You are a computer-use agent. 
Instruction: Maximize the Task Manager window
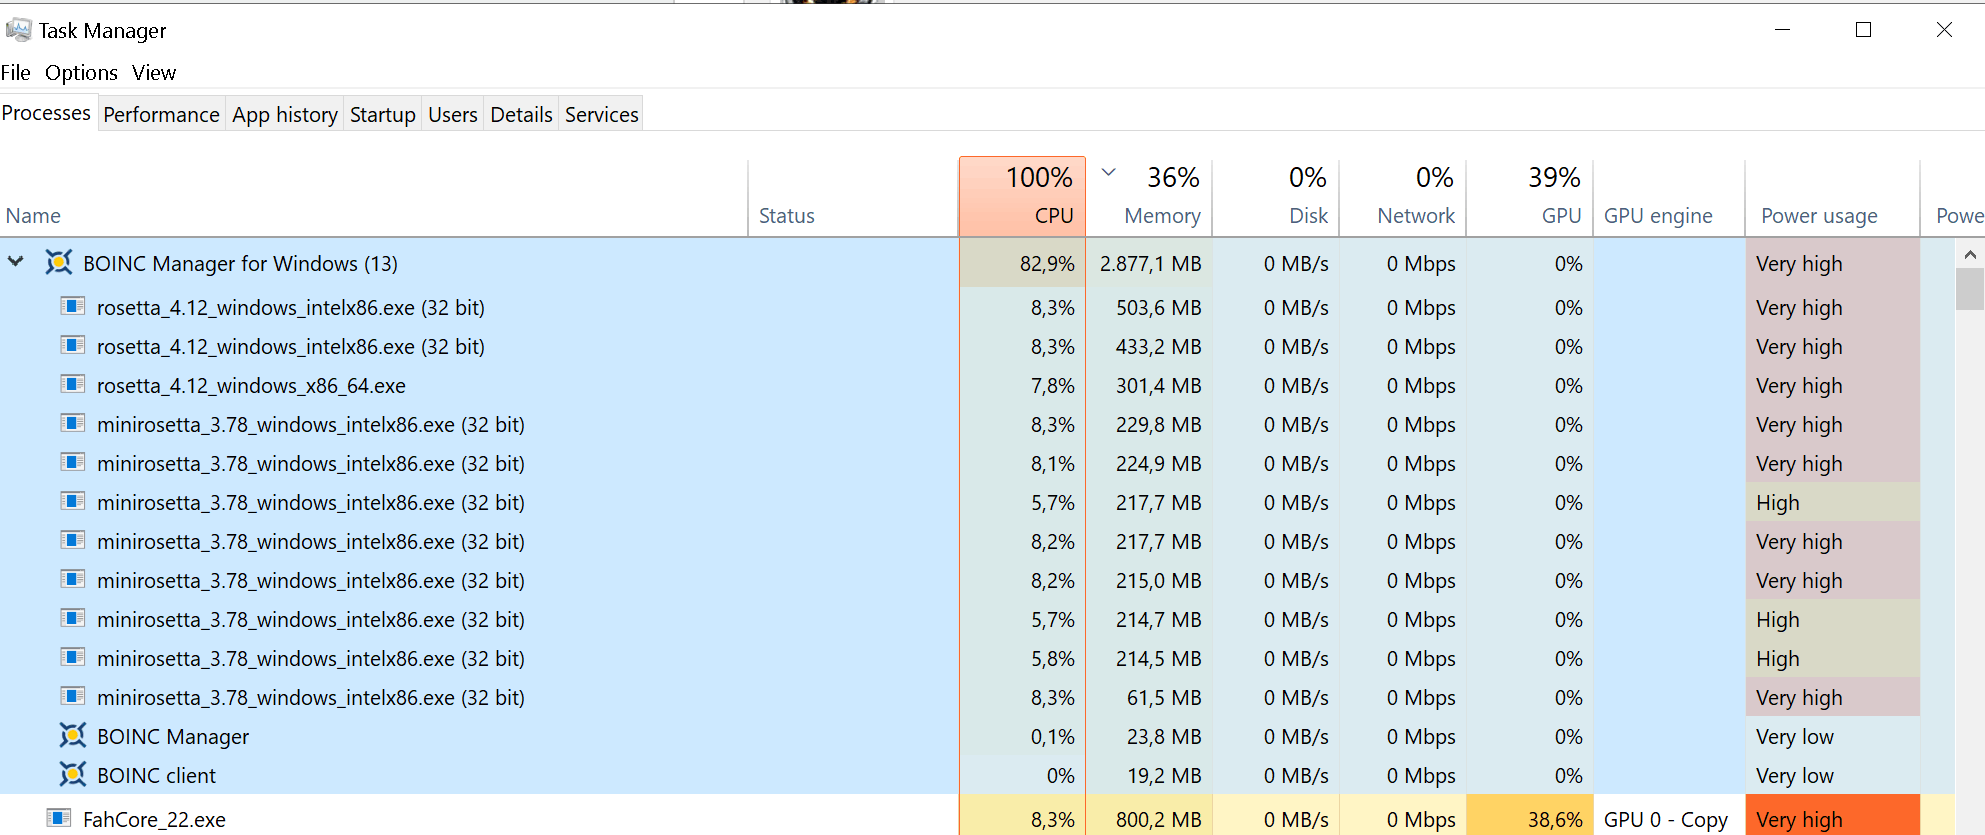tap(1863, 30)
